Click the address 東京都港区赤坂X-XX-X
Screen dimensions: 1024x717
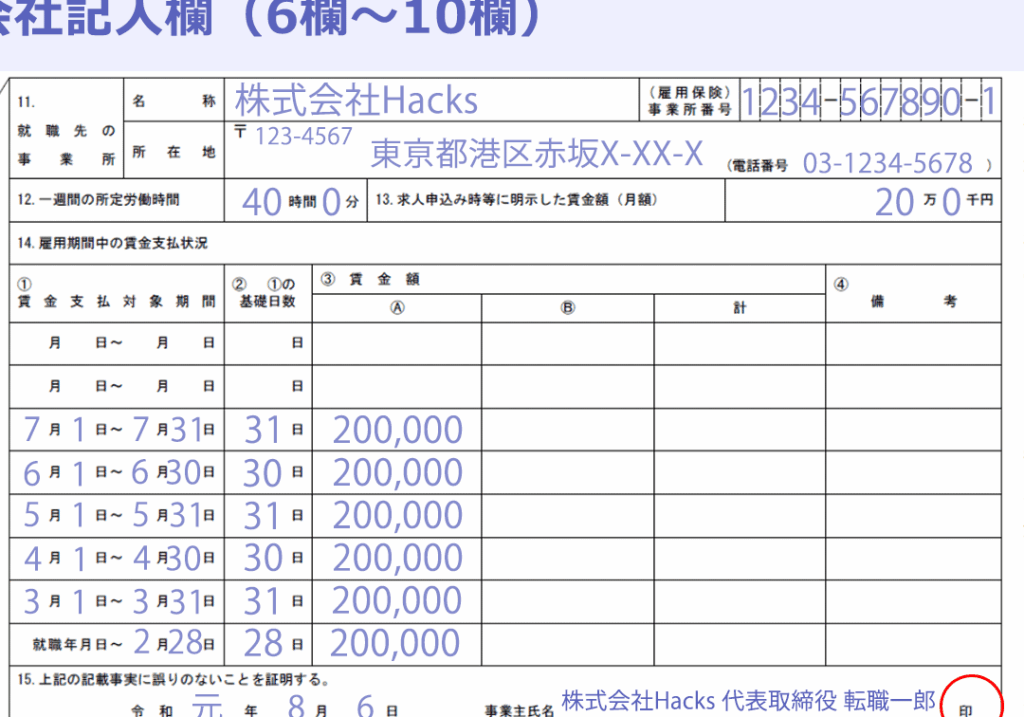point(536,154)
